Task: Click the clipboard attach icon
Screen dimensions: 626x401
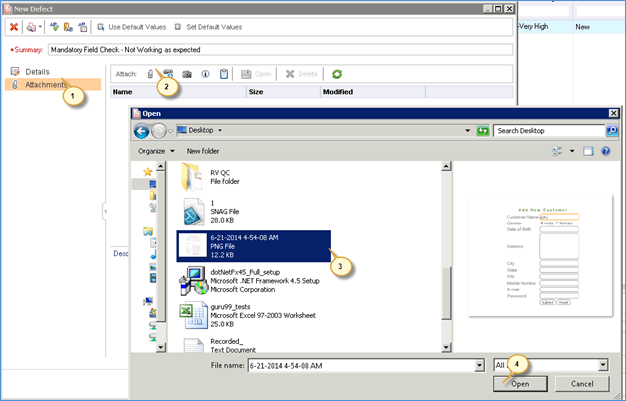Action: pos(224,74)
